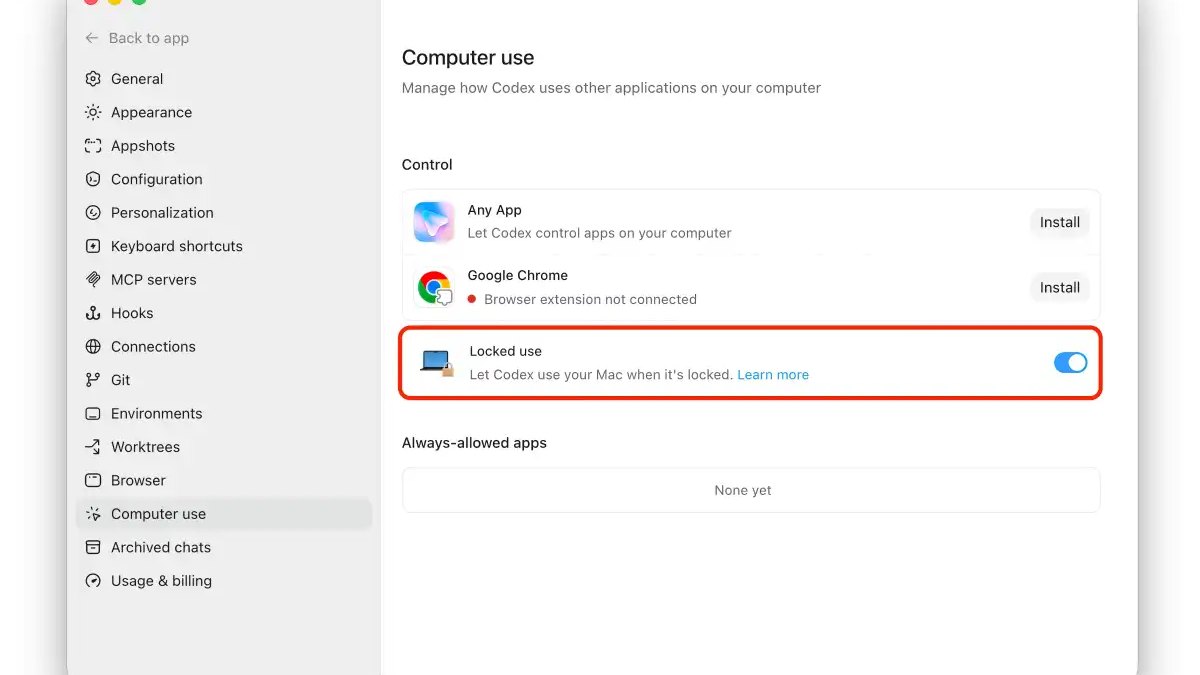
Task: Click the 'Locked use' title text
Action: tap(505, 351)
